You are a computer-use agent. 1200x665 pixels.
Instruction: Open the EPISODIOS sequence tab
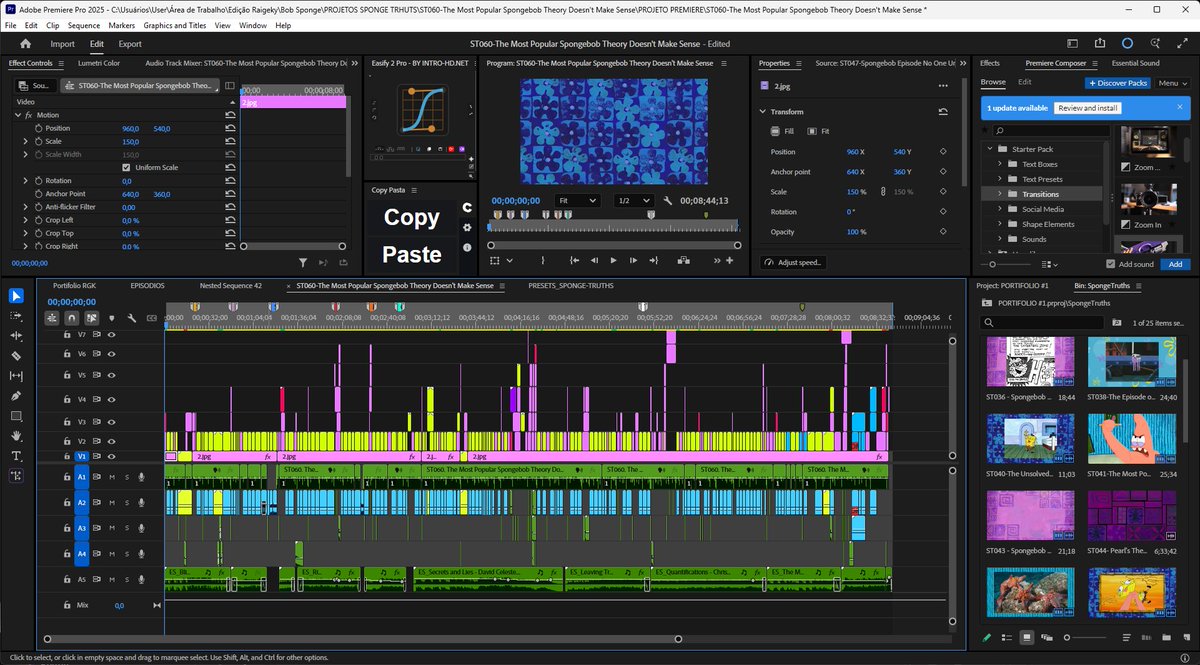coord(147,285)
